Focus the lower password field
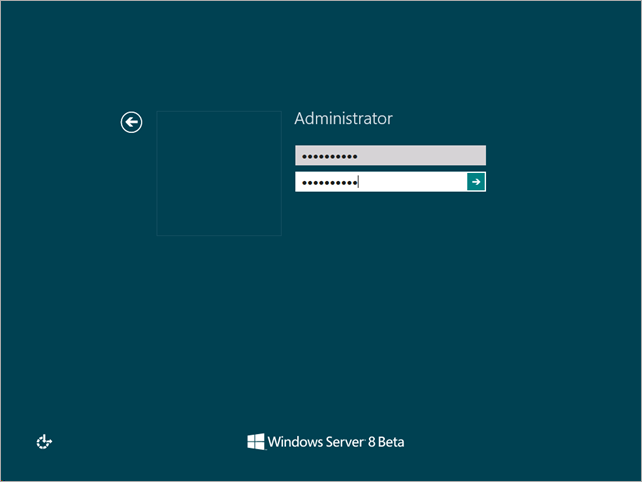The image size is (642, 482). click(x=380, y=182)
